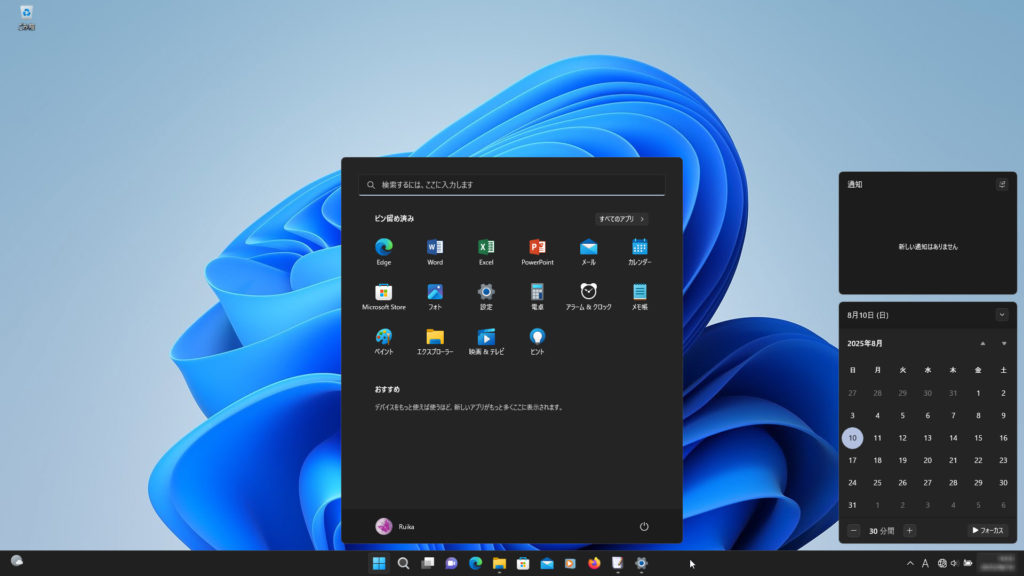
Task: Open the Ruika user account menu
Action: [x=394, y=526]
